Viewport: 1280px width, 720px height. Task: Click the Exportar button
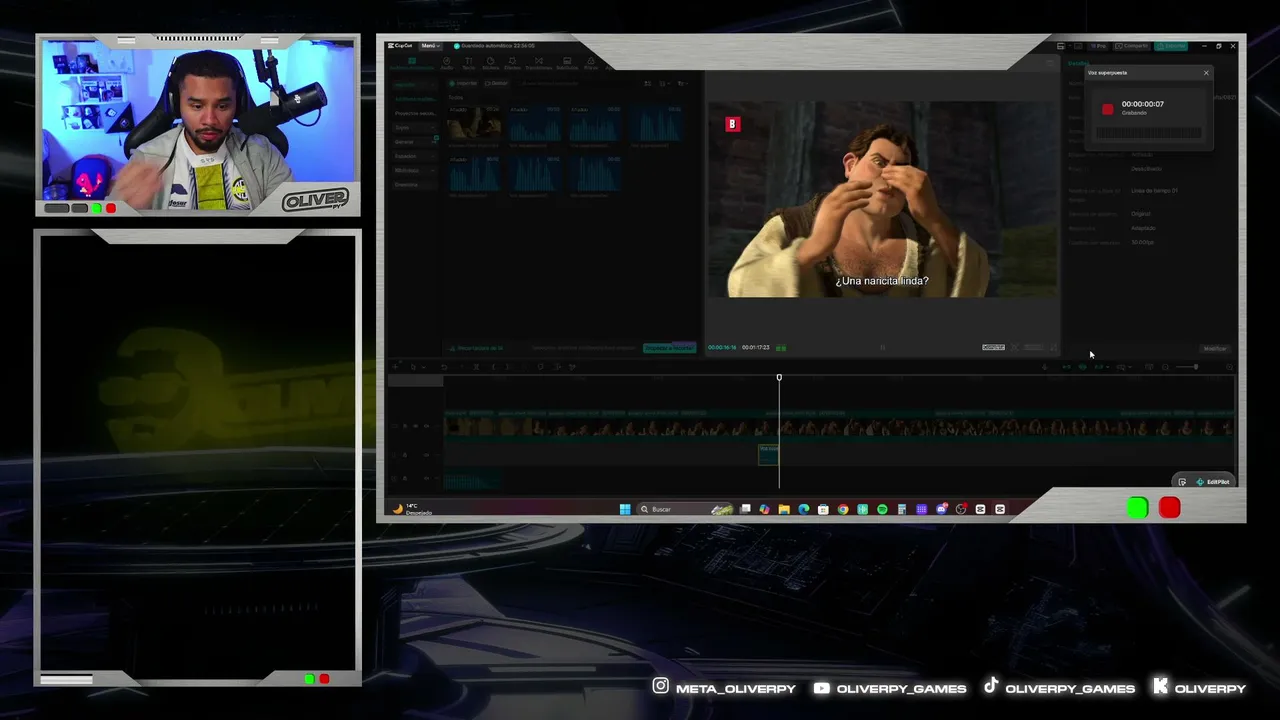coord(1172,46)
